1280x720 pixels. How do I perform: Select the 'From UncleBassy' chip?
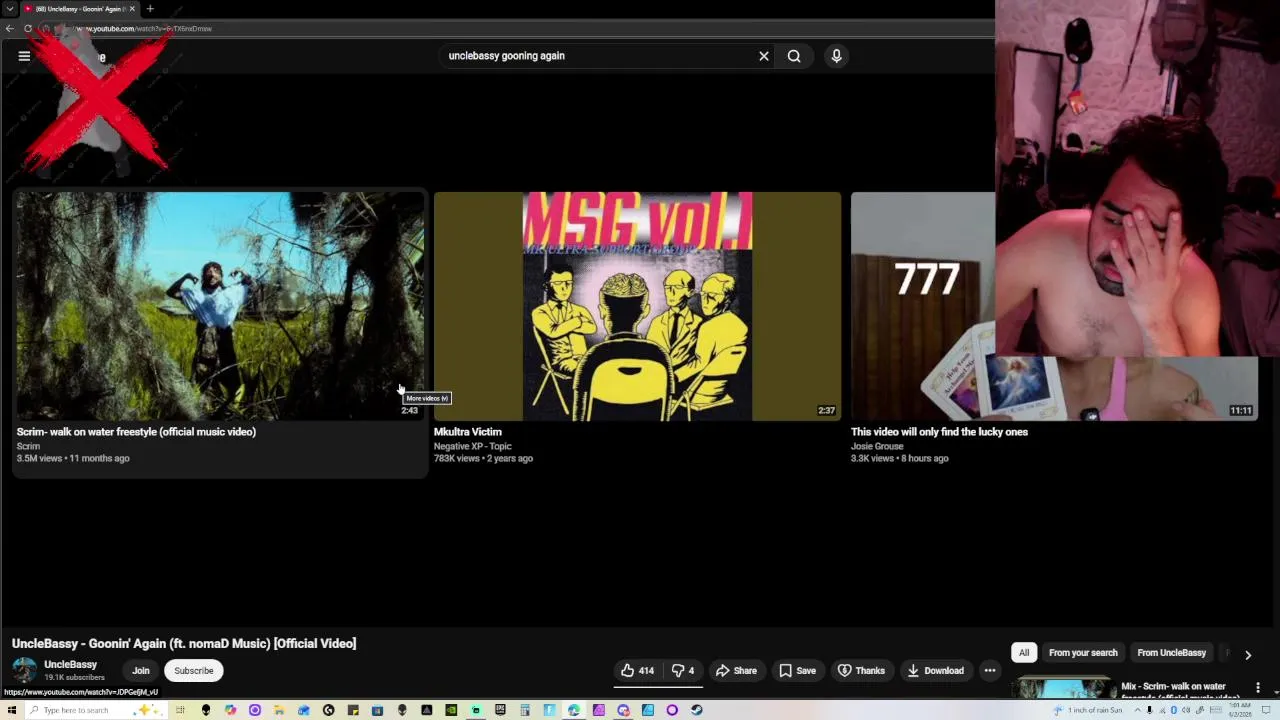(x=1172, y=653)
